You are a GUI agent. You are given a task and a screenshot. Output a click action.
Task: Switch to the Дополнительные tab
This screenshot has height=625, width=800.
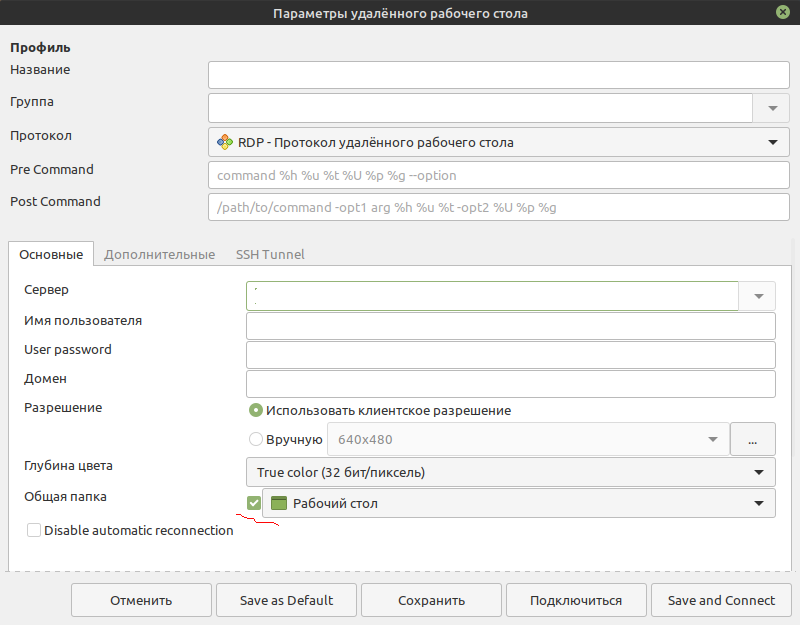[x=160, y=254]
